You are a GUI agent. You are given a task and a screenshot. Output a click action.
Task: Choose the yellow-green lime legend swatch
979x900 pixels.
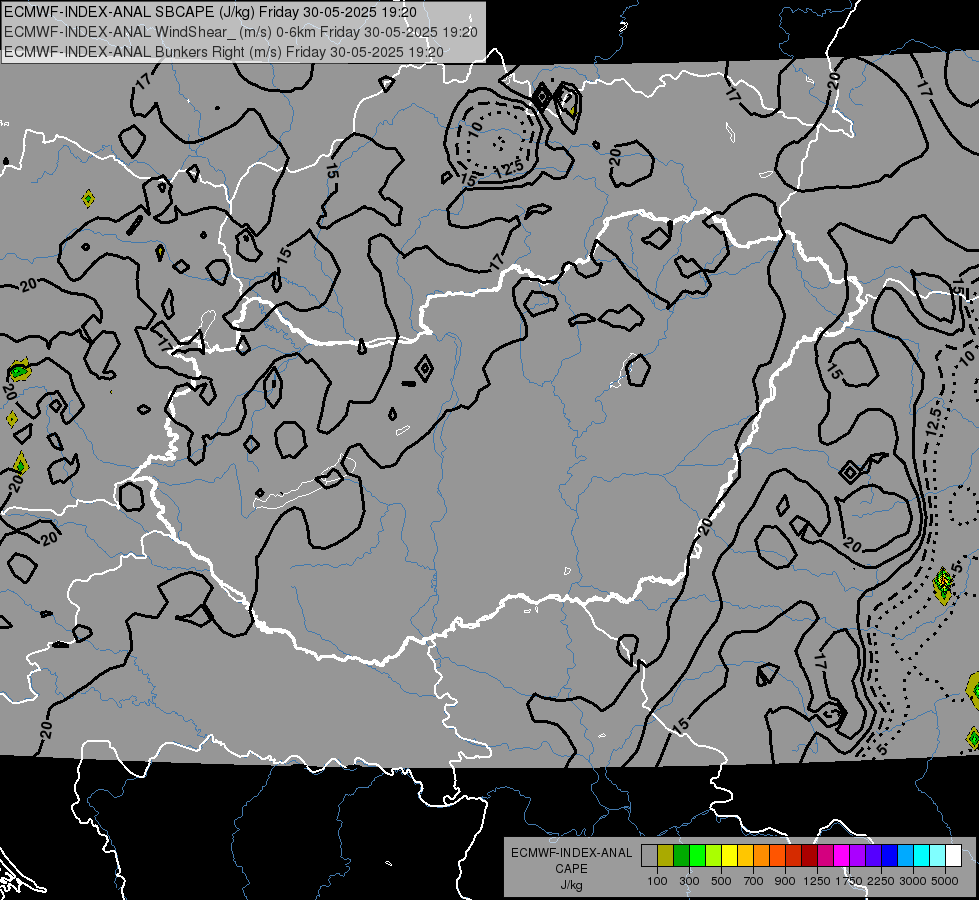coord(714,856)
